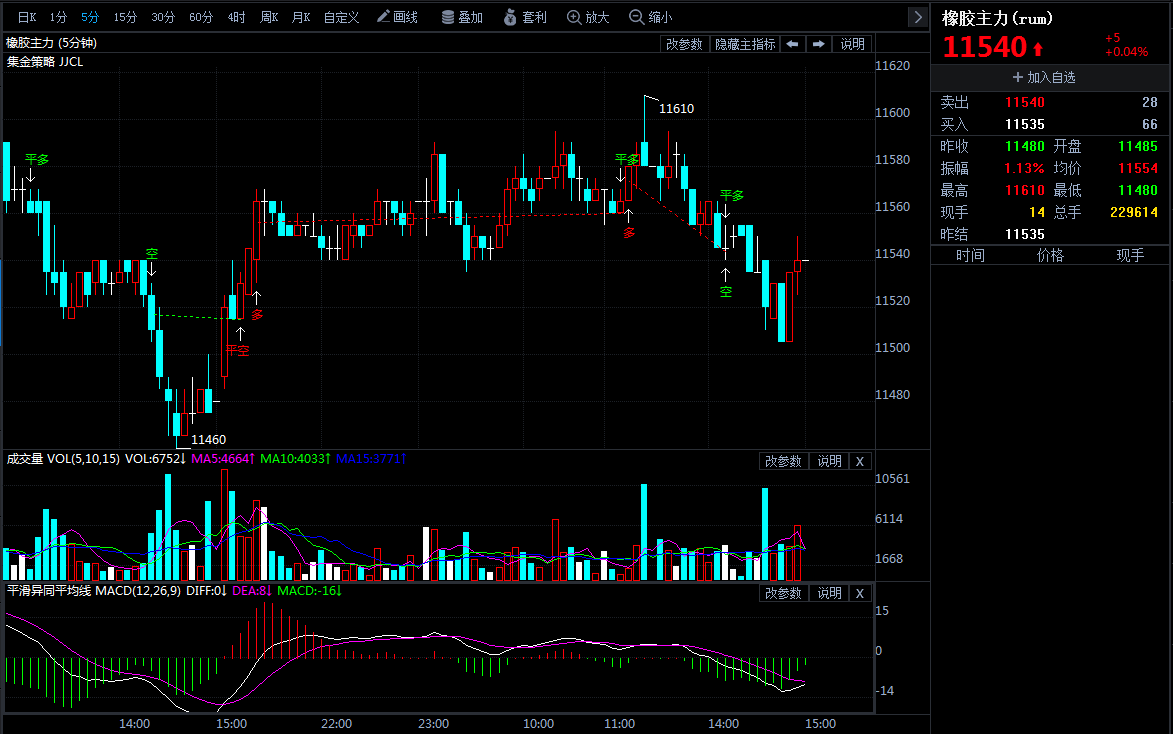Open 改参数 for the MACD indicator
The height and width of the screenshot is (734, 1173).
point(782,593)
